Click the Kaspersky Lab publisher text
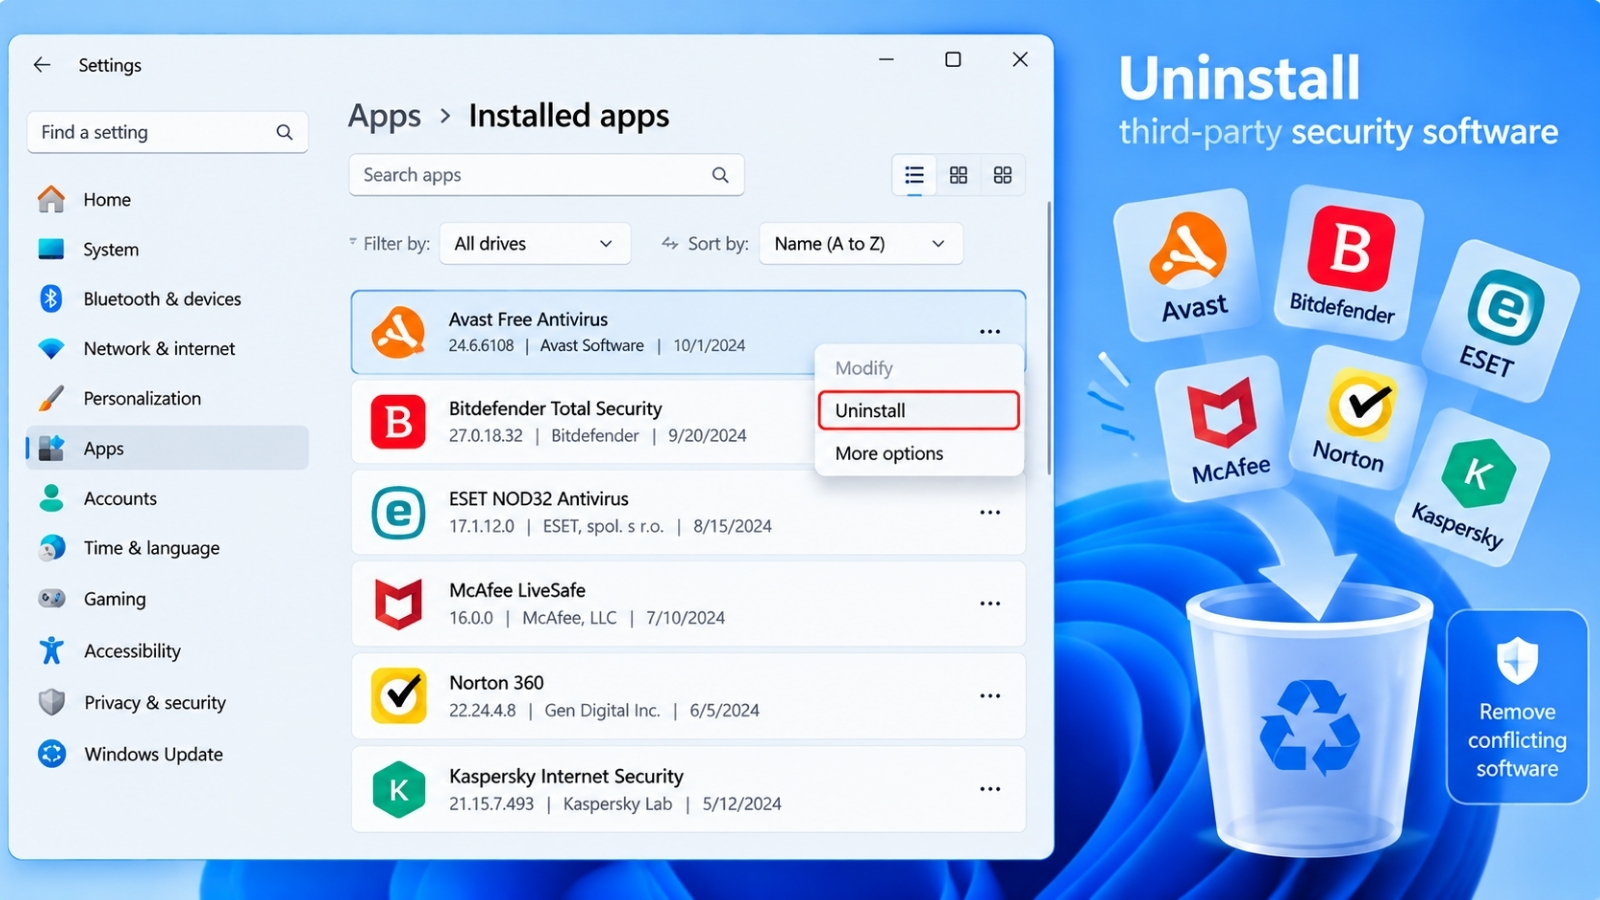1600x900 pixels. click(617, 804)
